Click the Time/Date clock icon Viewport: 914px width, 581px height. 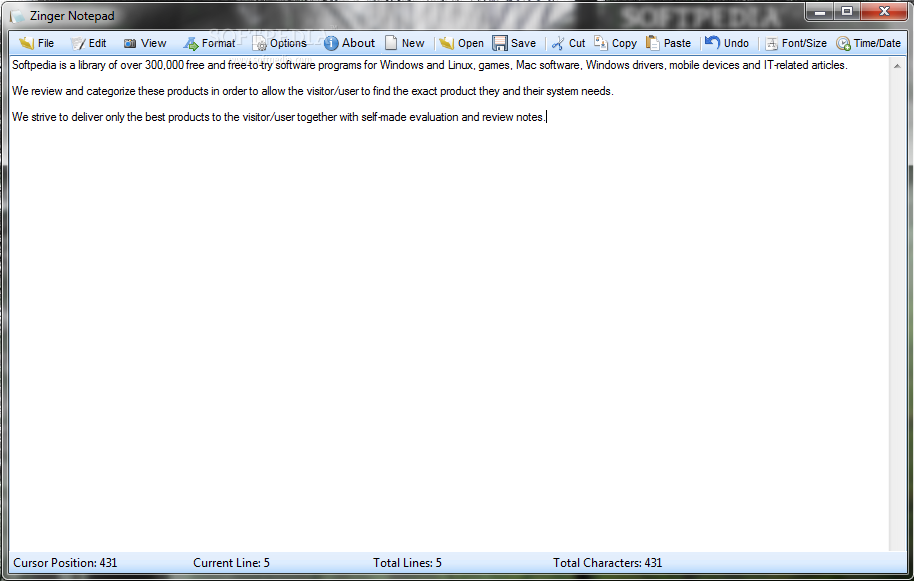coord(843,44)
